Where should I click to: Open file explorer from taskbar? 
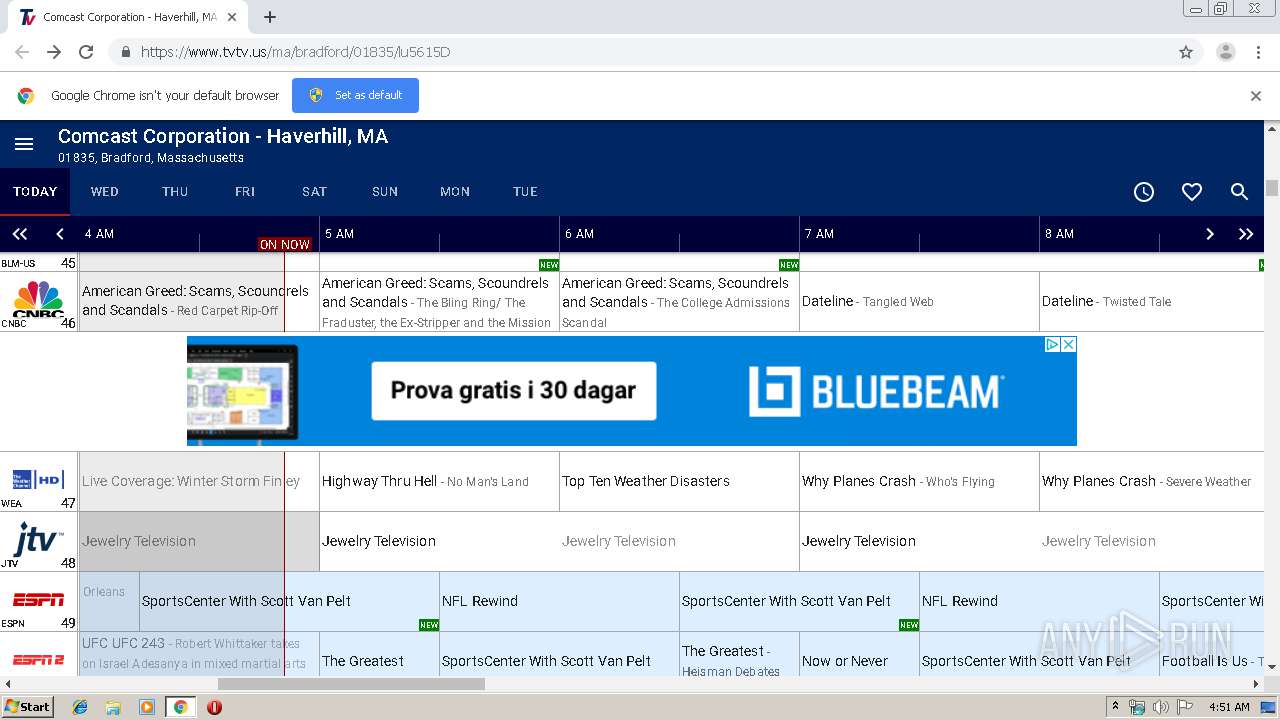click(x=113, y=707)
